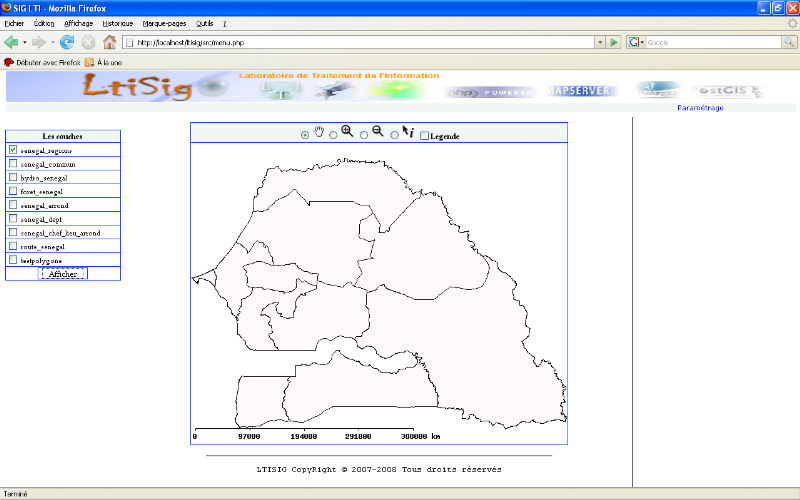800x500 pixels.
Task: Open the ? help menu
Action: 224,23
